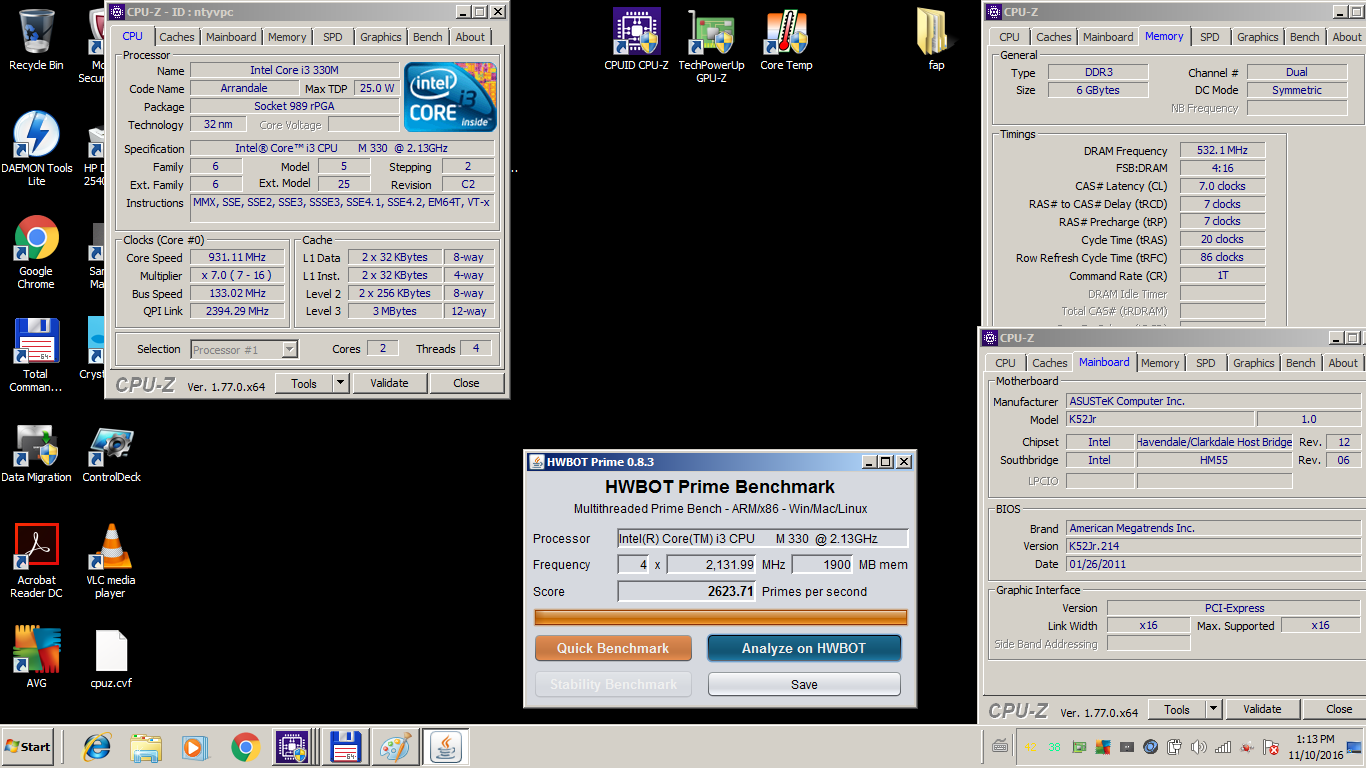Launch AVG desktop shortcut

[x=36, y=657]
